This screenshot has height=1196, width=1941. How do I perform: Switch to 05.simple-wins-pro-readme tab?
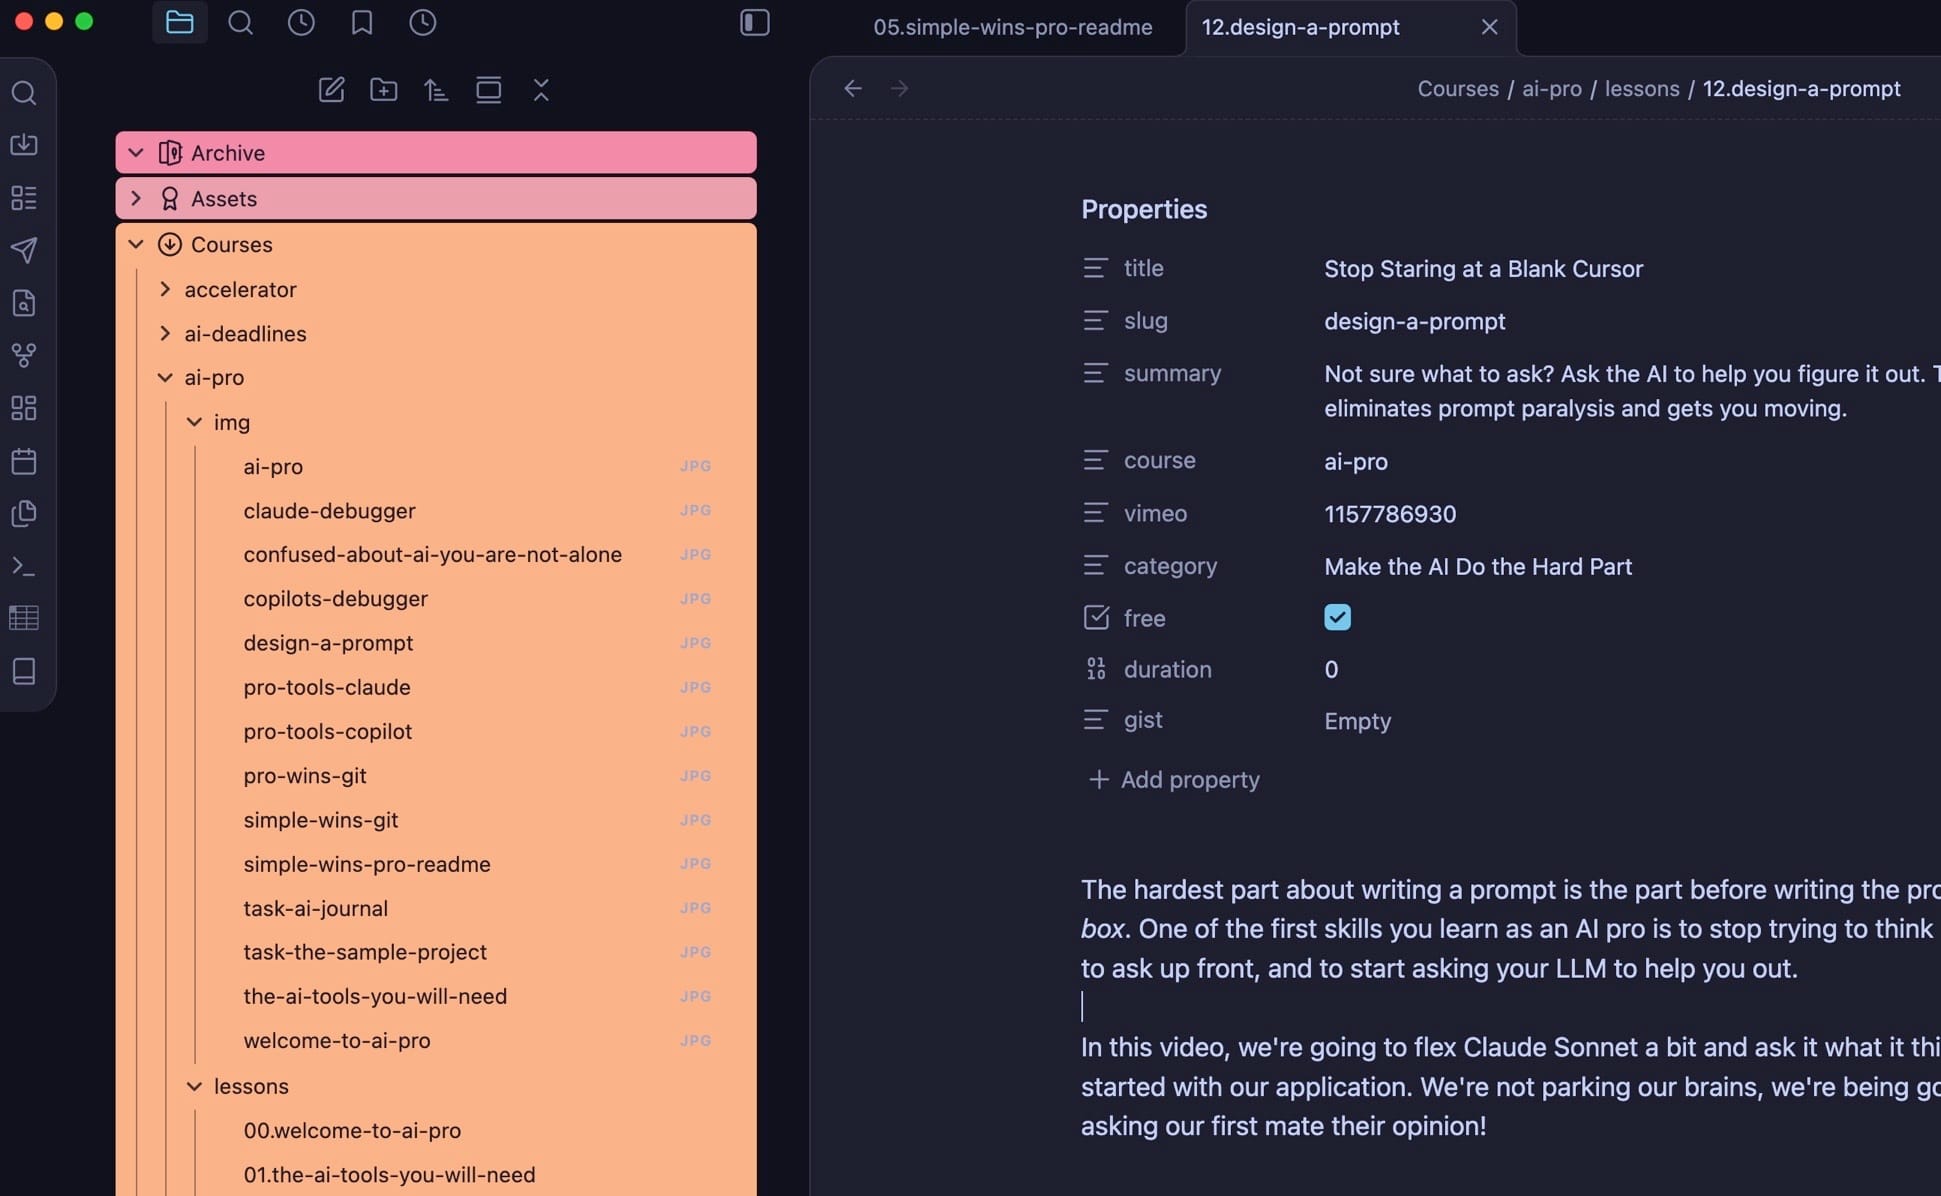pyautogui.click(x=1012, y=27)
